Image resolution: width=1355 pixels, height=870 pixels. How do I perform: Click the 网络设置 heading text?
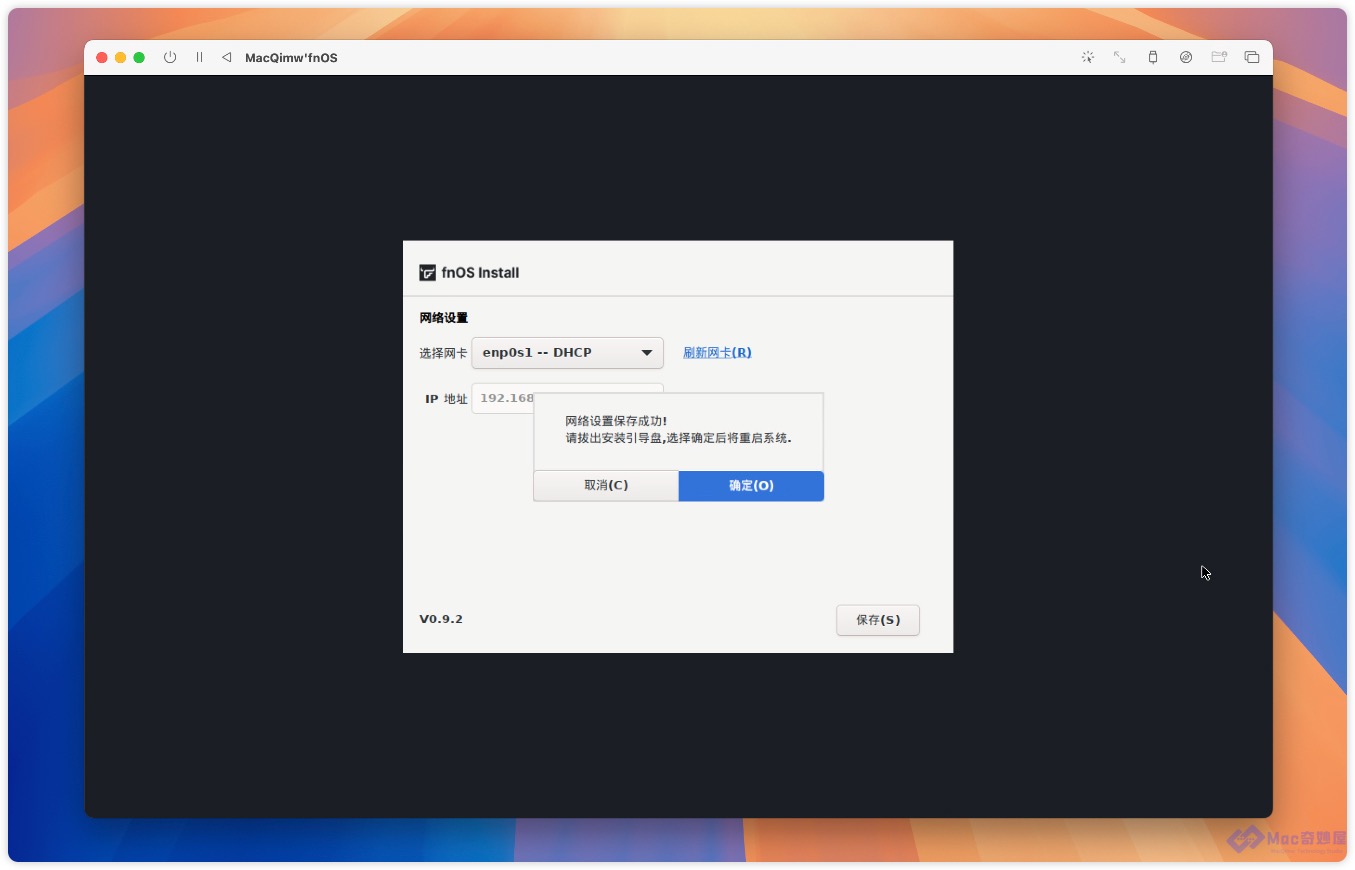tap(444, 318)
